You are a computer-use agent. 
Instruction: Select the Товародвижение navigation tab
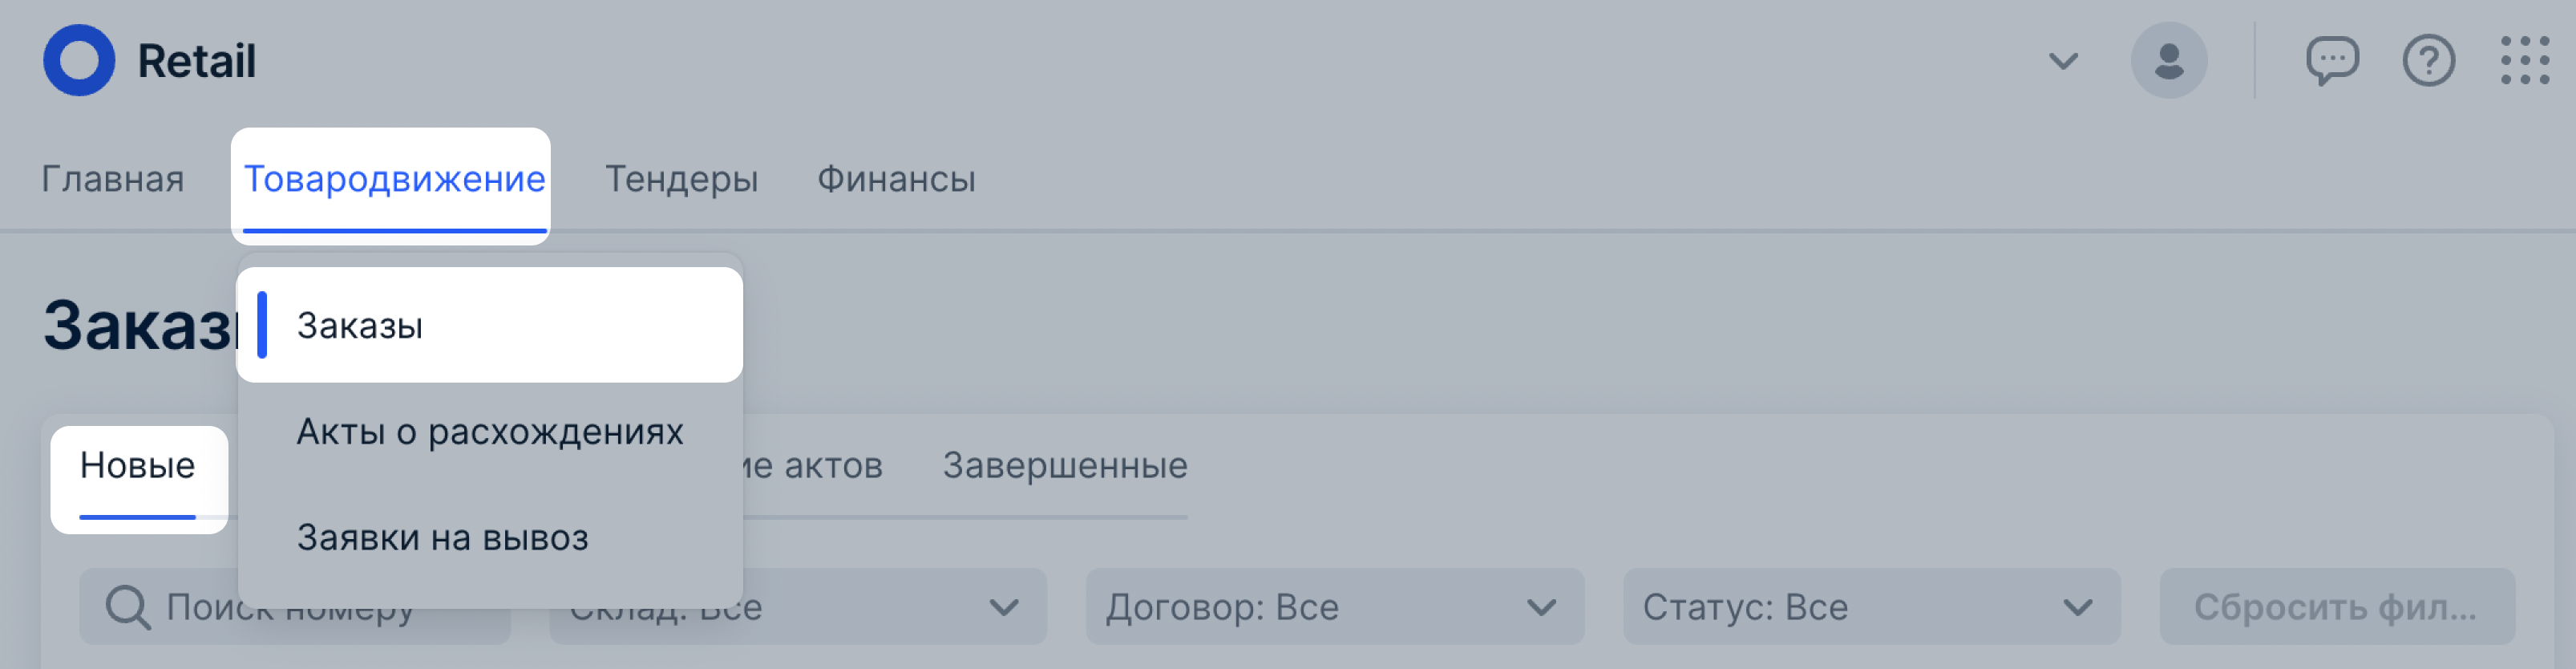coord(394,179)
